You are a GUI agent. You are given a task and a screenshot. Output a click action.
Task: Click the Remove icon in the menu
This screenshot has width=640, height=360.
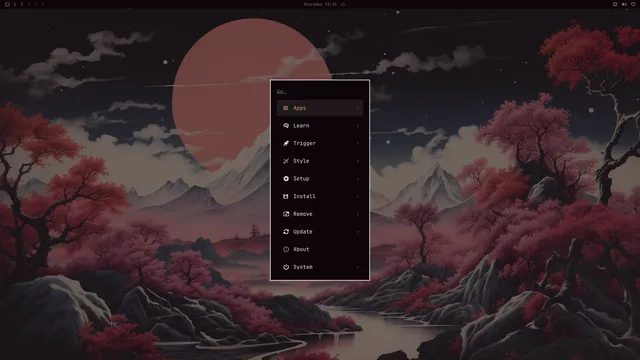(286, 214)
